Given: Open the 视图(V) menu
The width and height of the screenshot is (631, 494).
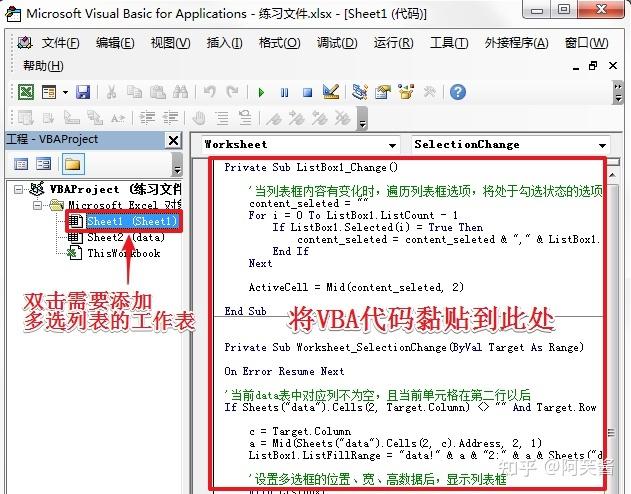Looking at the screenshot, I should (170, 43).
